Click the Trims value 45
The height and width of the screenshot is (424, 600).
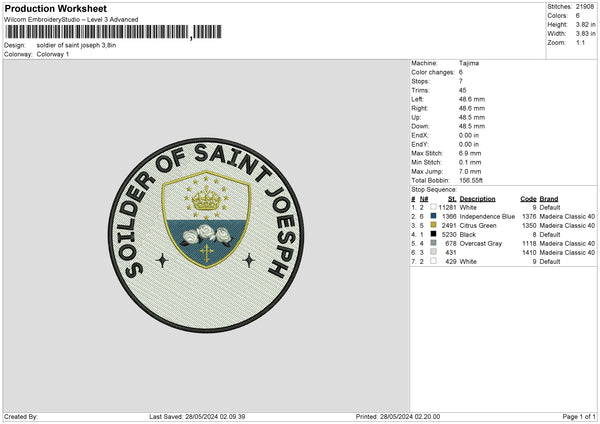463,90
